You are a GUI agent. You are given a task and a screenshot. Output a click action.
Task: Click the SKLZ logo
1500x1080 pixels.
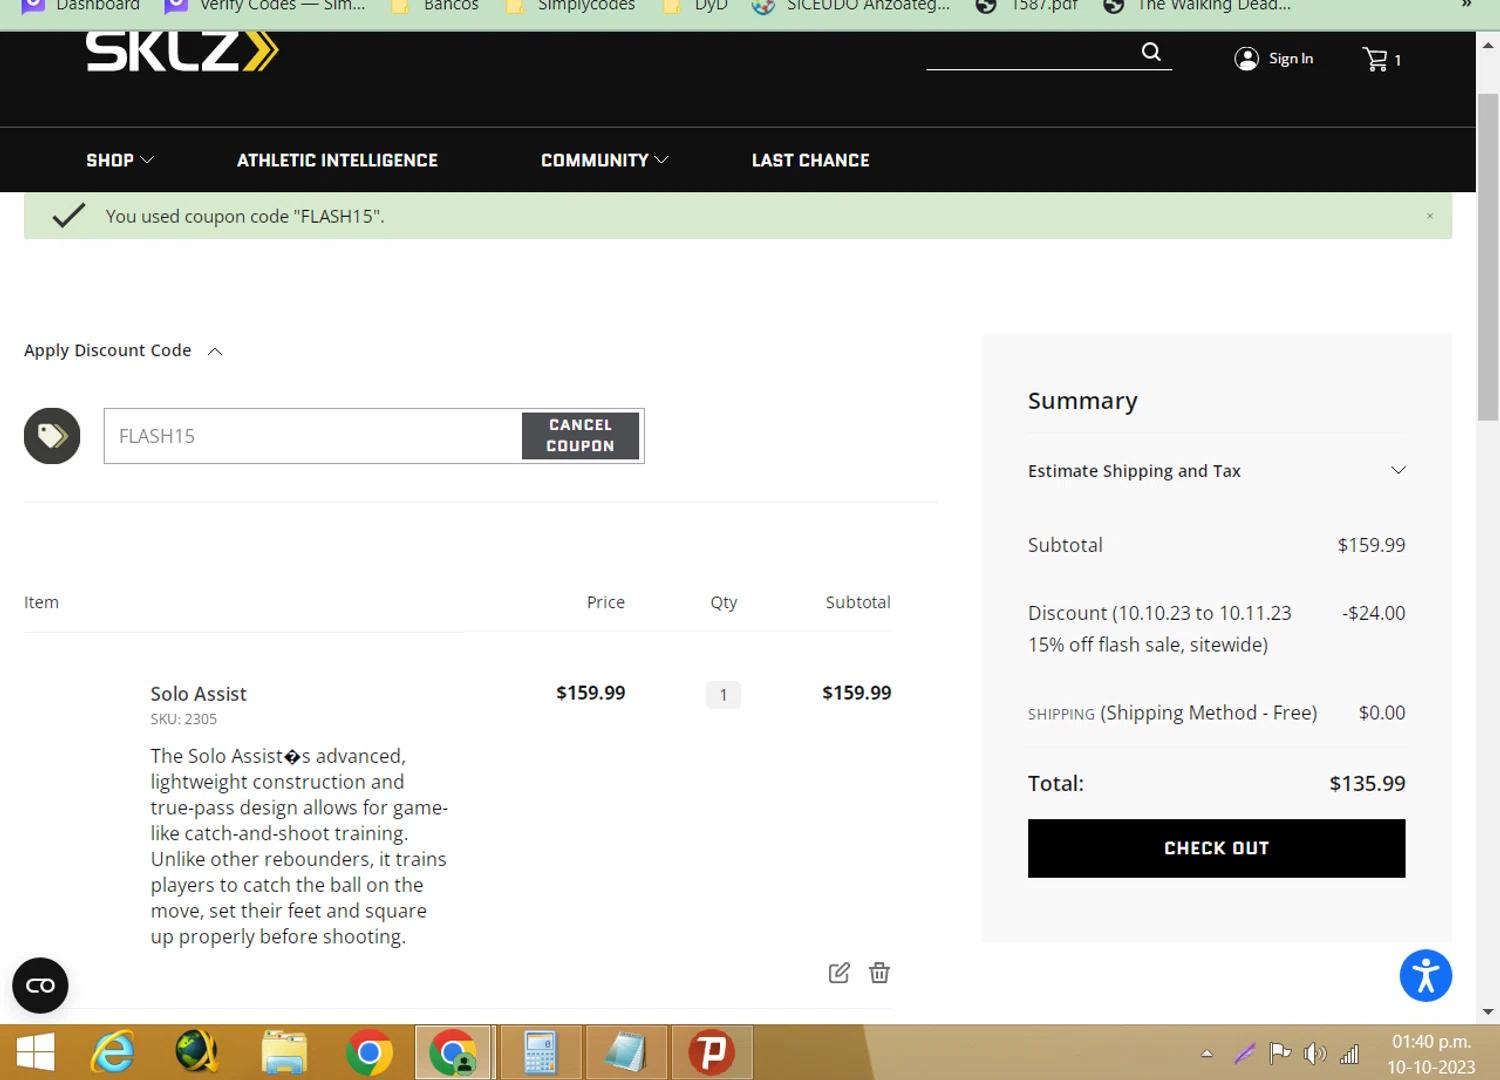tap(181, 52)
